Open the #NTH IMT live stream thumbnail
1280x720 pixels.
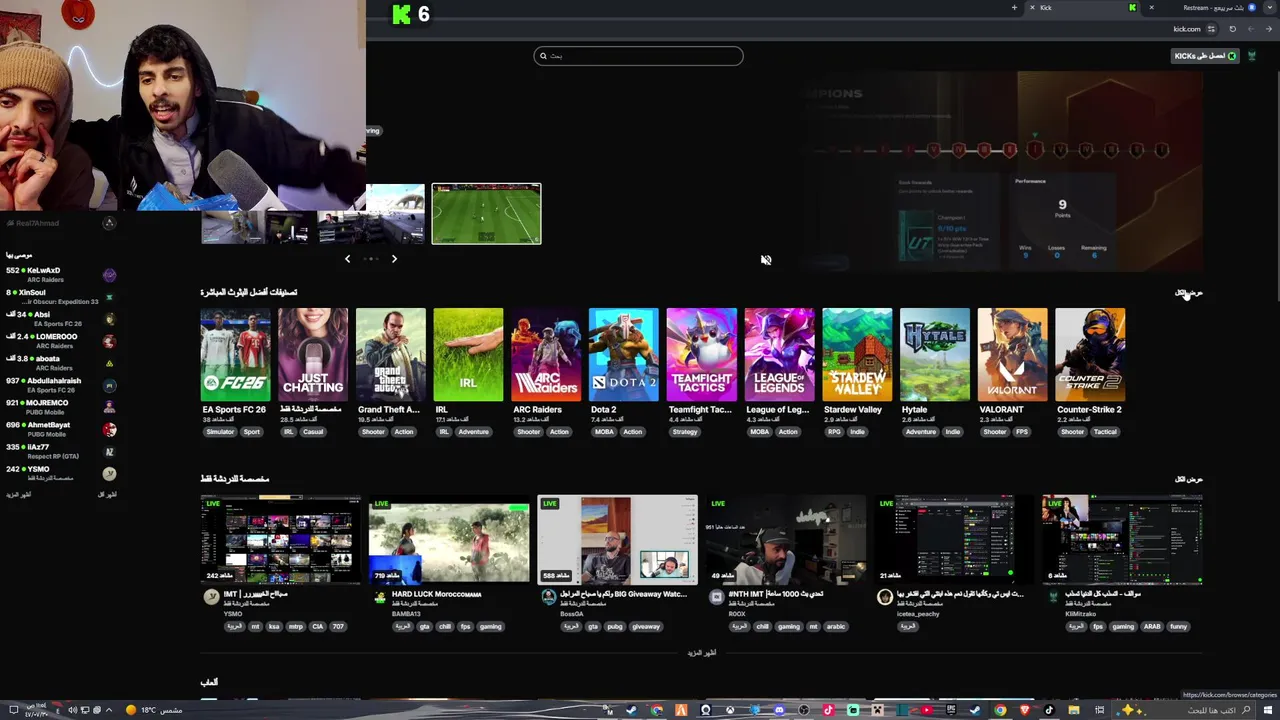(785, 539)
